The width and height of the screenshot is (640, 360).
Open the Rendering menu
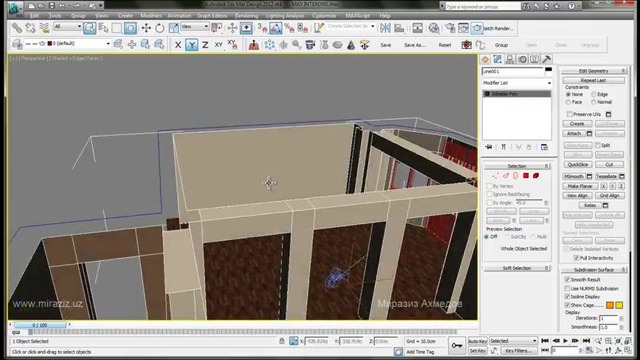pos(247,16)
